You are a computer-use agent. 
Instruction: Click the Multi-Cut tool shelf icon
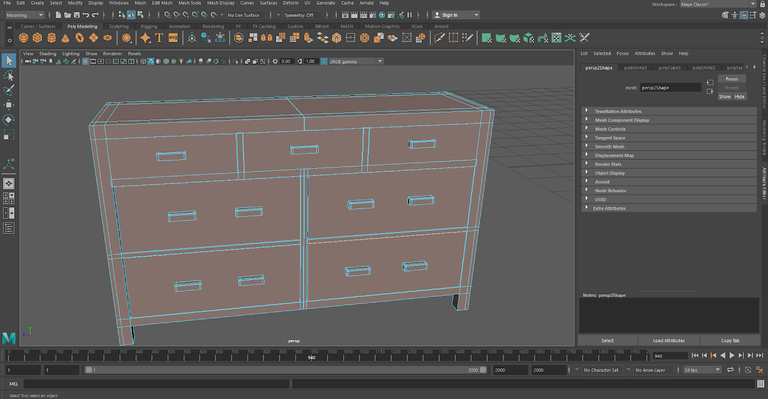439,38
